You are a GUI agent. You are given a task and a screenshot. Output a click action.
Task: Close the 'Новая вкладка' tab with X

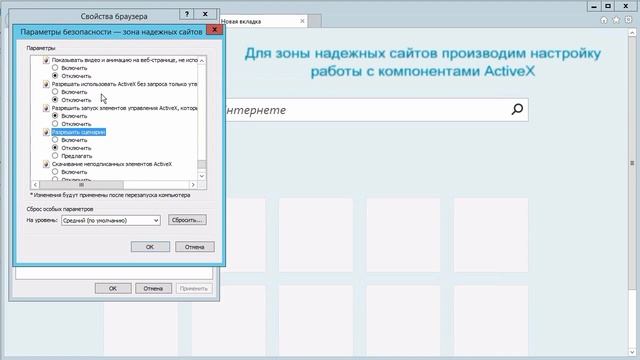tap(302, 21)
